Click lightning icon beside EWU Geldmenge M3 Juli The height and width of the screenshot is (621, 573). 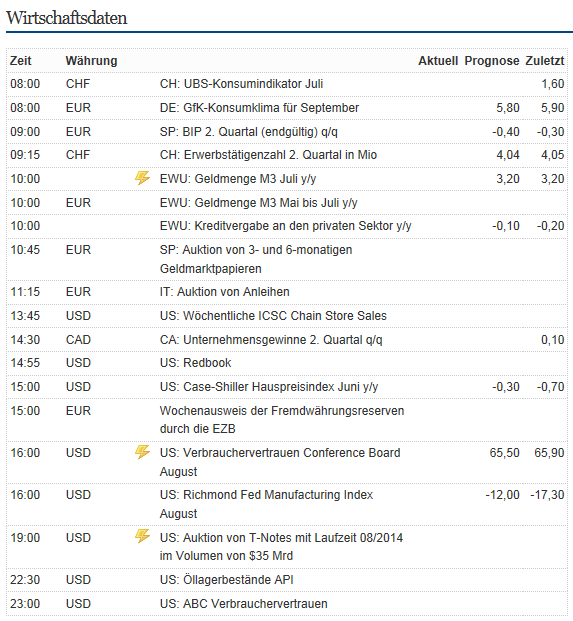coord(142,178)
